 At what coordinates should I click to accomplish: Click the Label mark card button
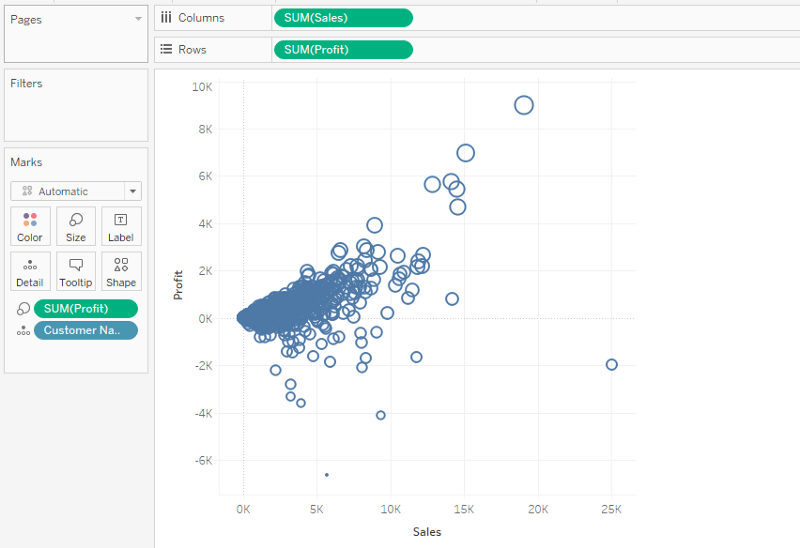click(121, 226)
